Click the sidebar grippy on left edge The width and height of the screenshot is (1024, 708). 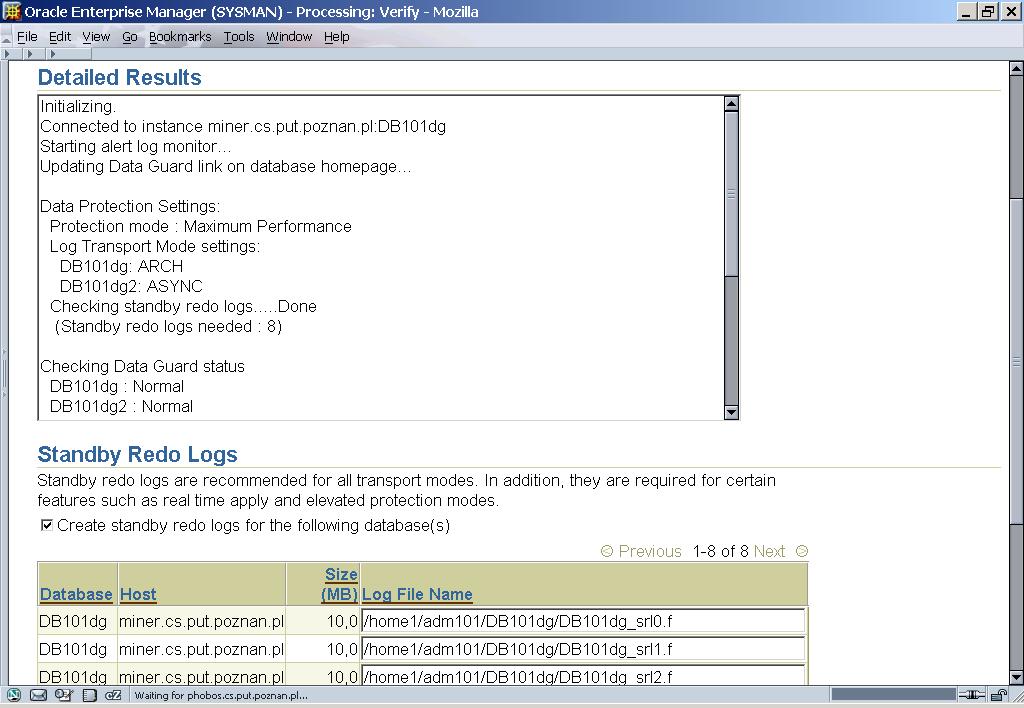click(3, 373)
